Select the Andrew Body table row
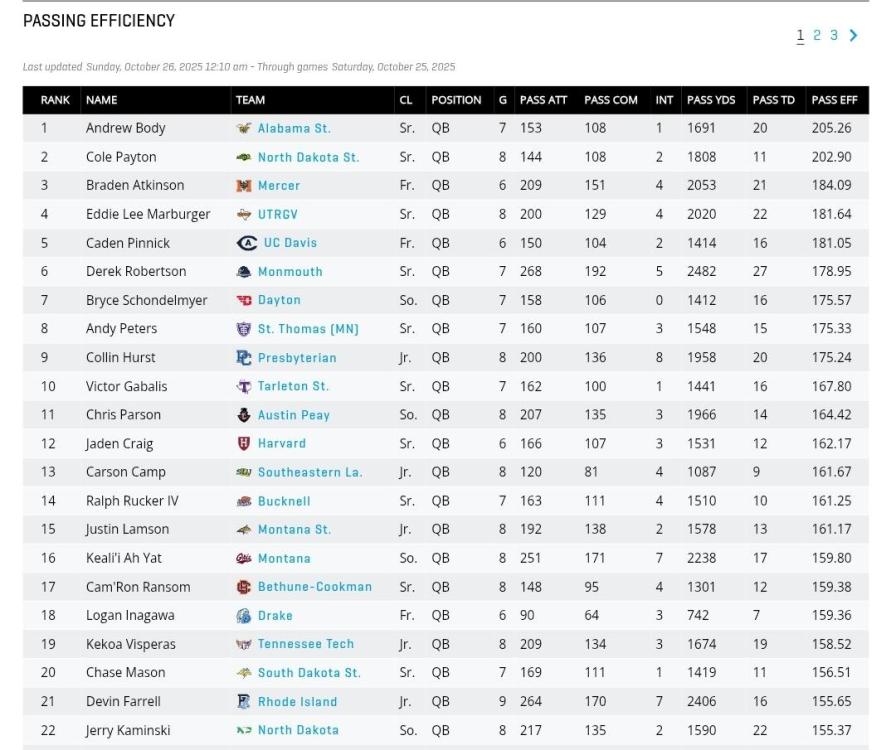The image size is (896, 750). click(x=125, y=129)
